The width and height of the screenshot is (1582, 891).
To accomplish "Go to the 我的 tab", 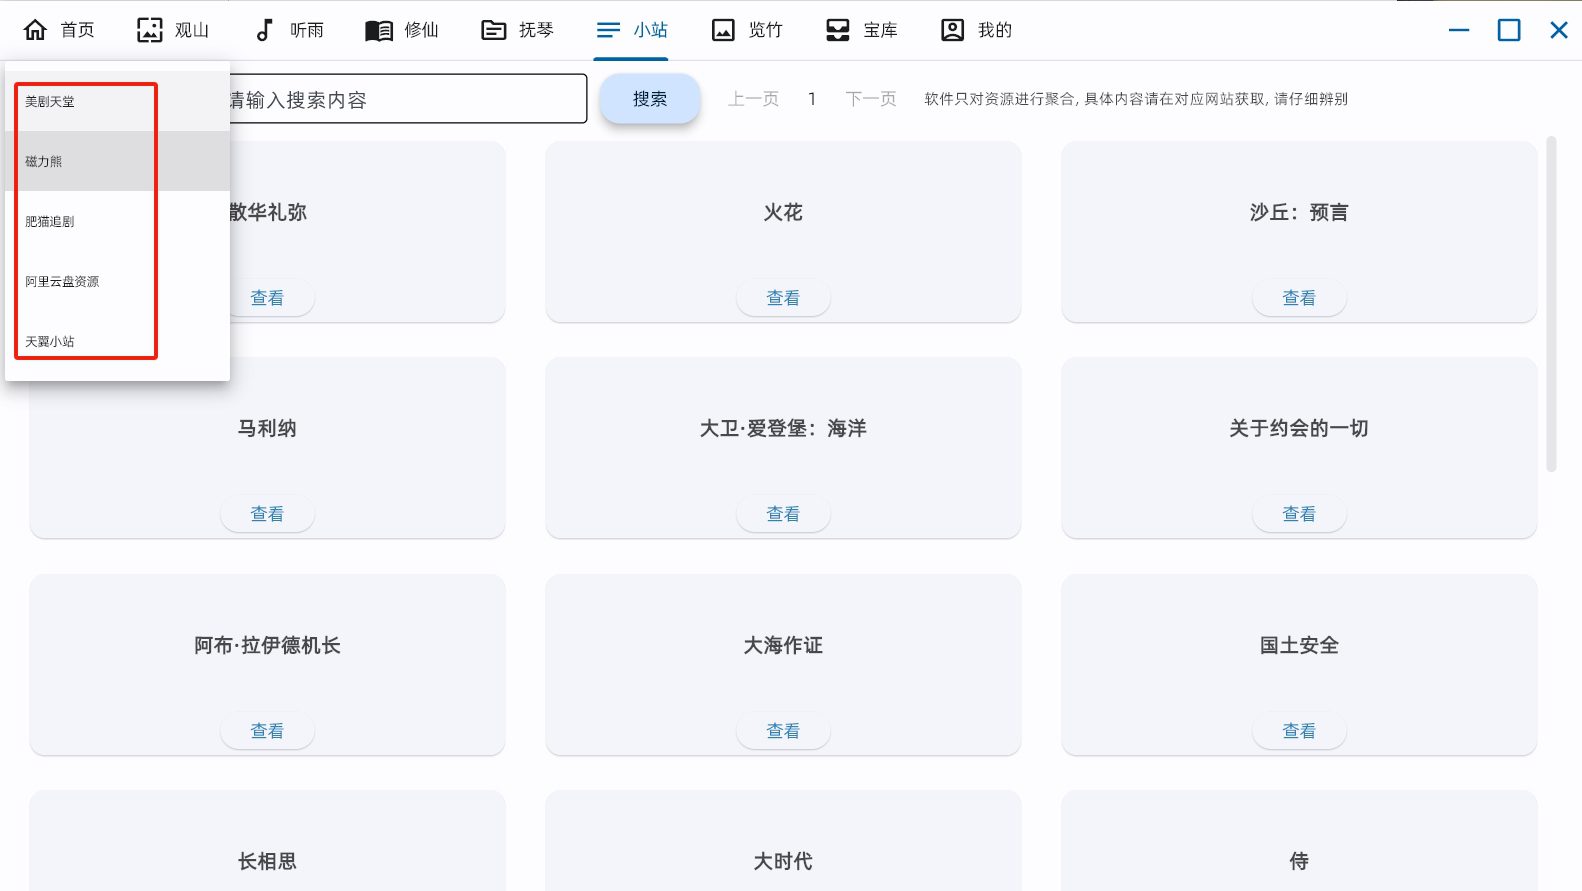I will point(977,30).
